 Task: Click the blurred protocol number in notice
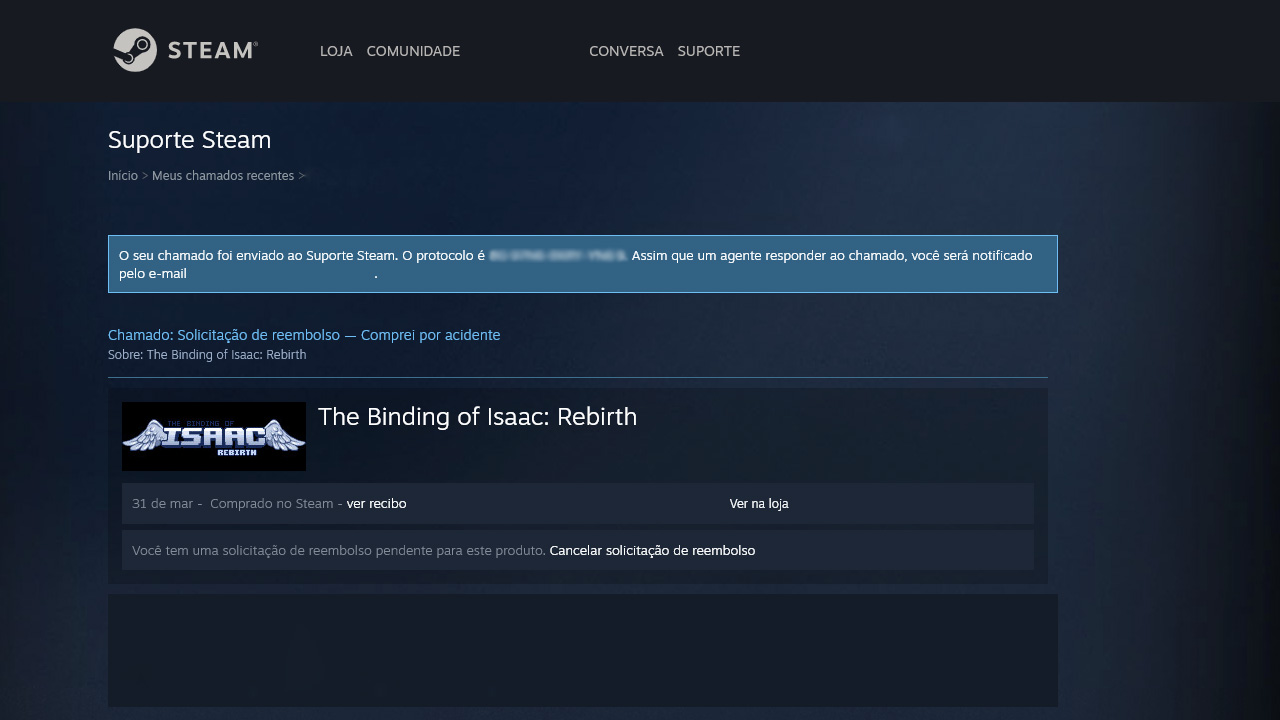(x=558, y=256)
